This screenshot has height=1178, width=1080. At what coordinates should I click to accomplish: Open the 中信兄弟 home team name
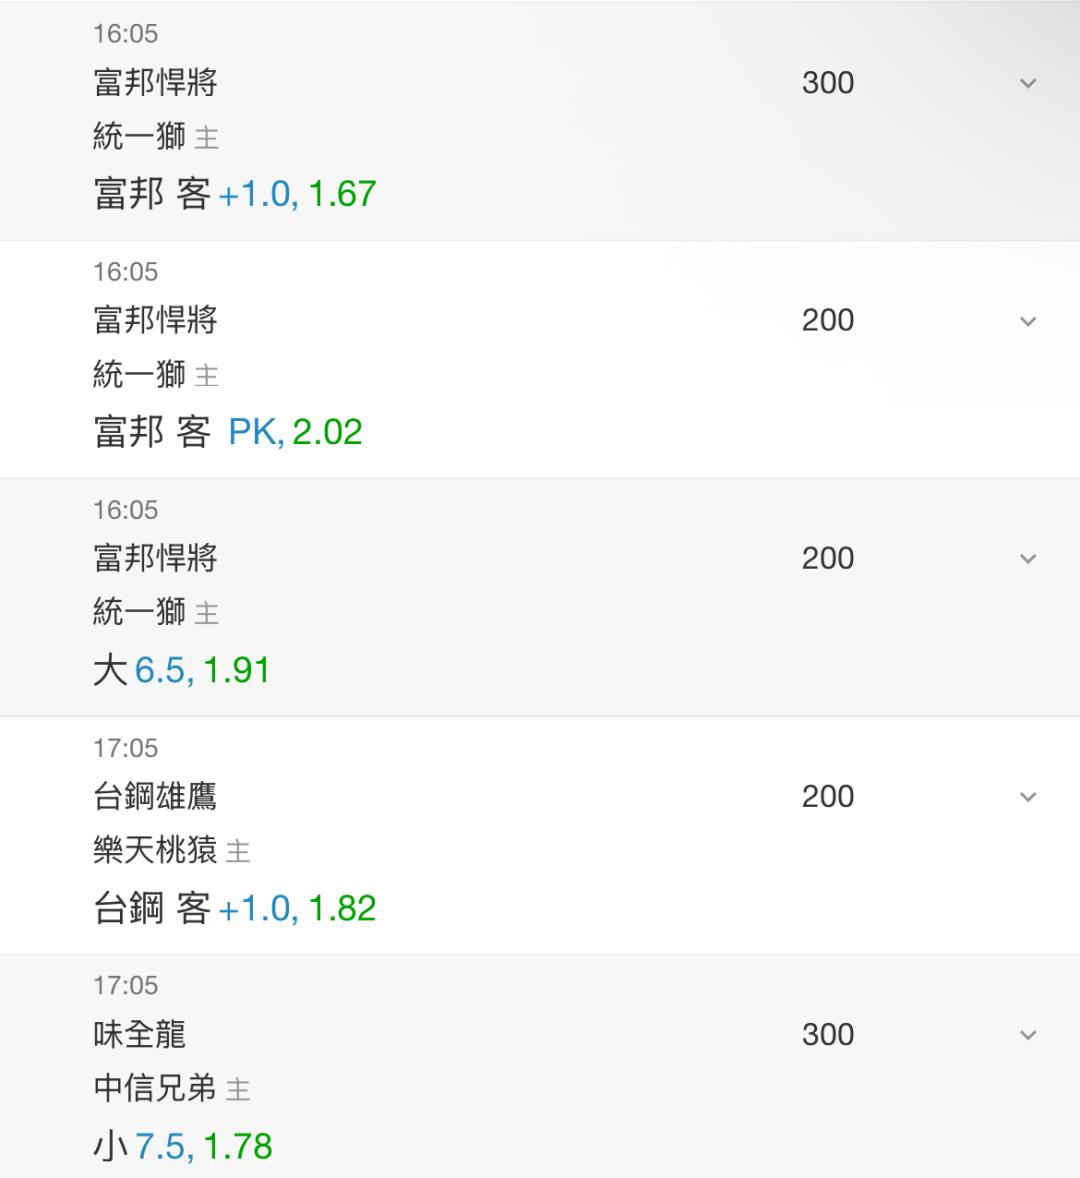click(x=155, y=1089)
